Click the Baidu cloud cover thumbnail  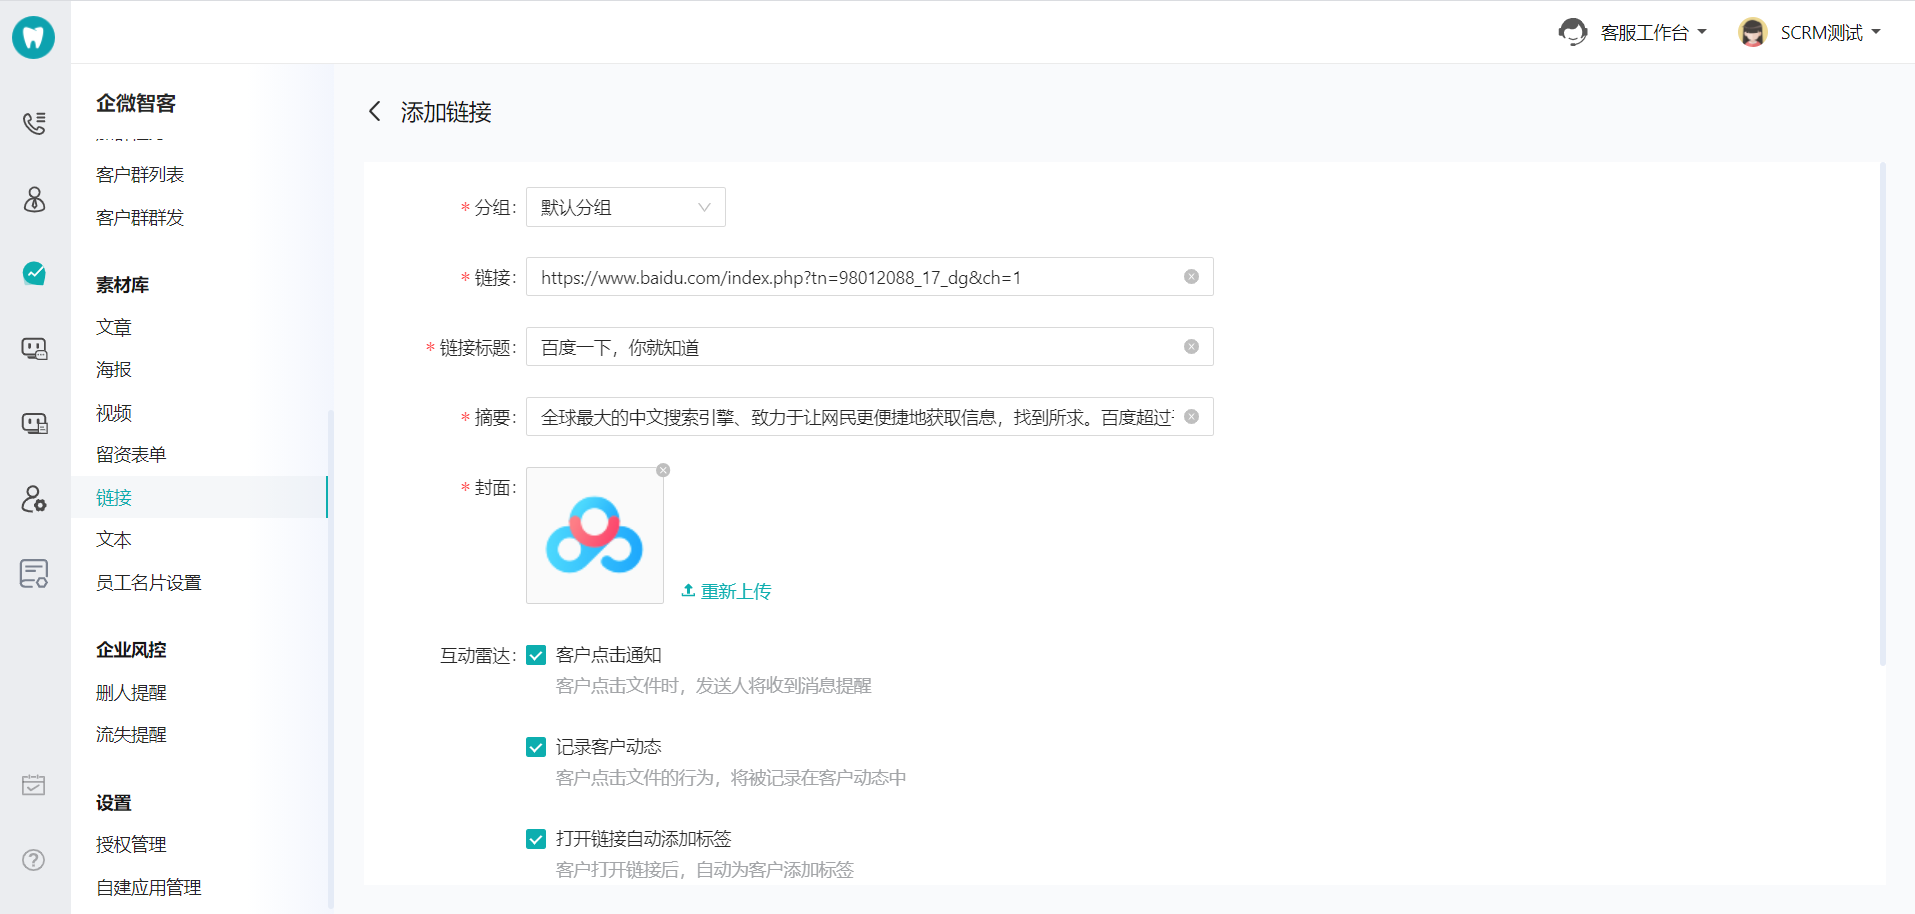pyautogui.click(x=595, y=535)
